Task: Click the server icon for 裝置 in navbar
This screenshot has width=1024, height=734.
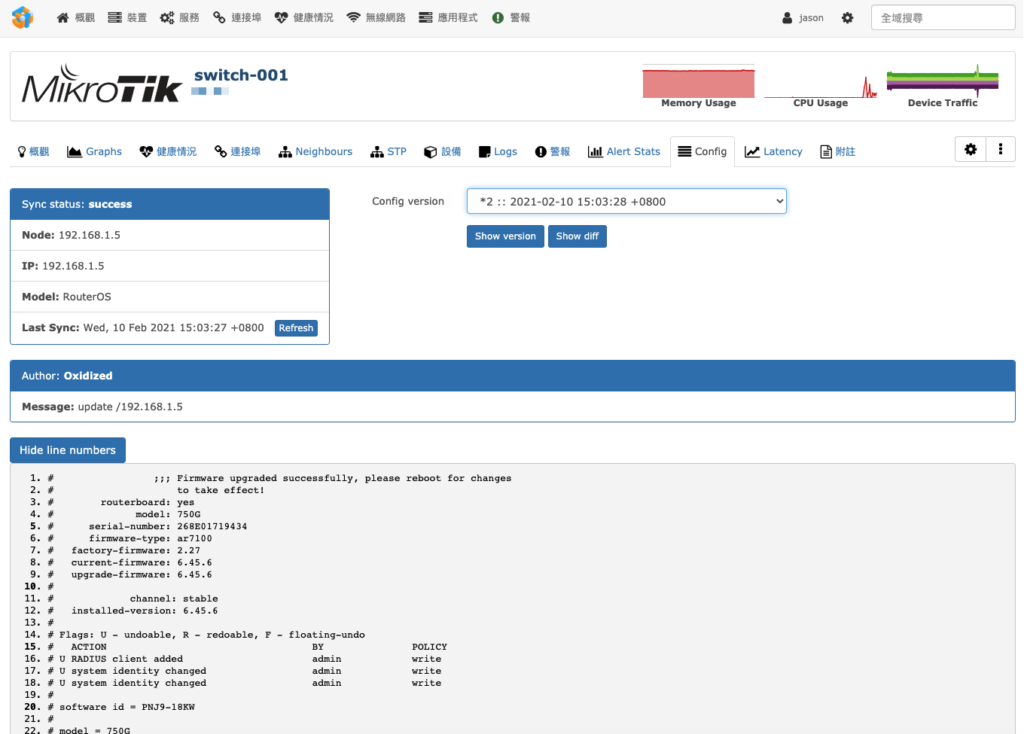Action: [115, 18]
